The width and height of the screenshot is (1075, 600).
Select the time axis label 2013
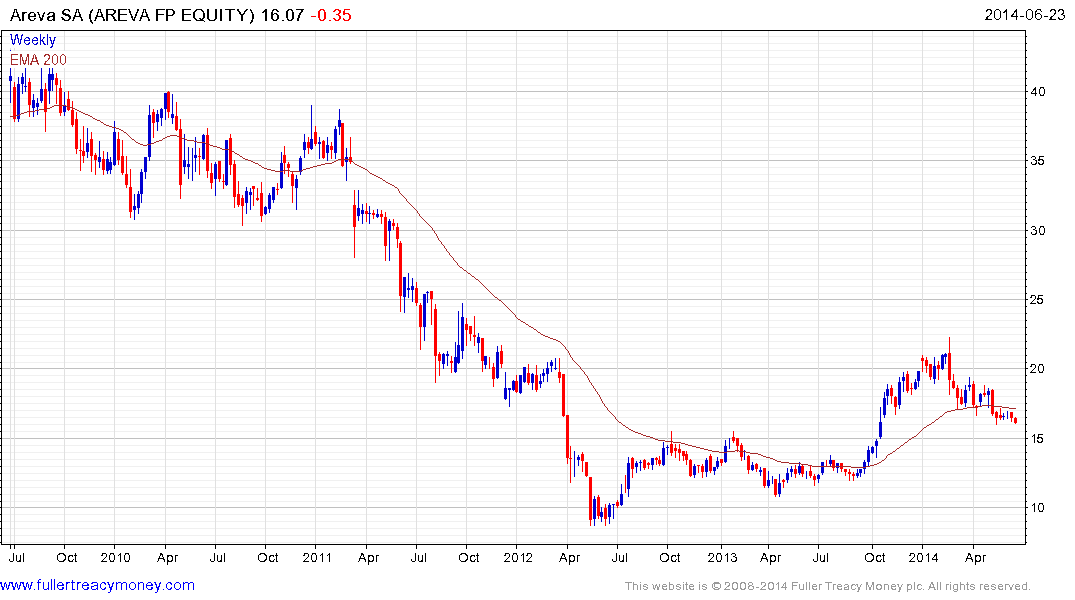tap(722, 557)
